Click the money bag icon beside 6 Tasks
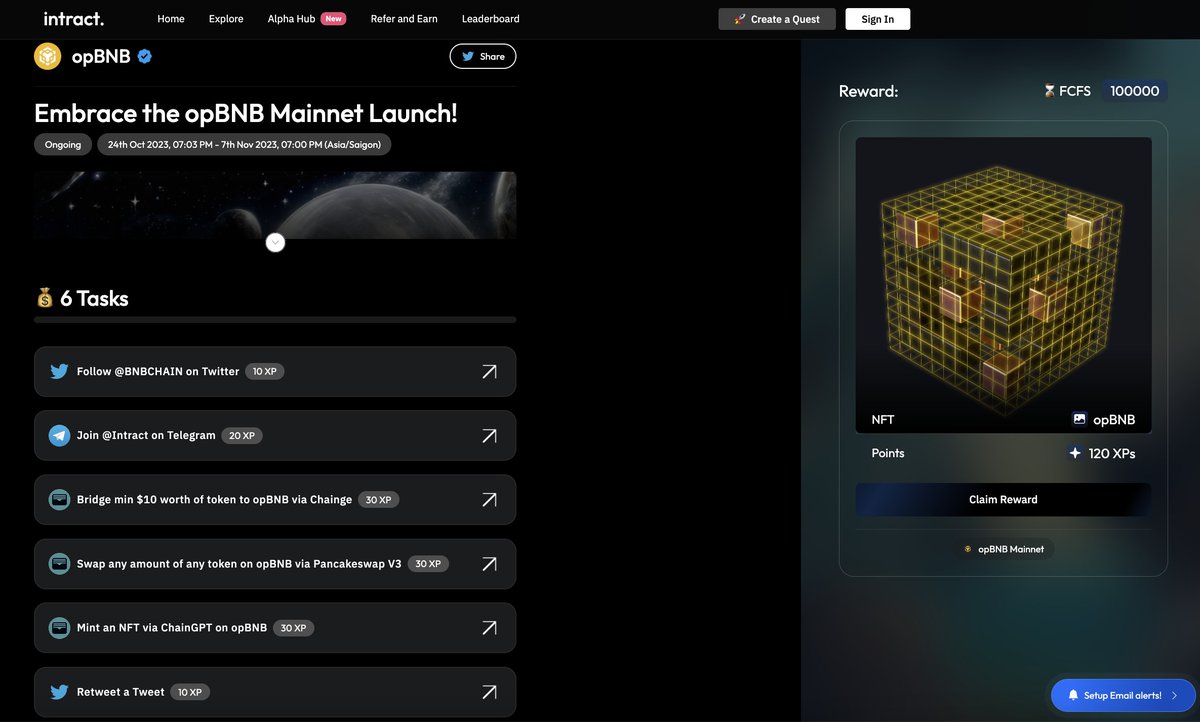This screenshot has height=722, width=1200. point(44,298)
